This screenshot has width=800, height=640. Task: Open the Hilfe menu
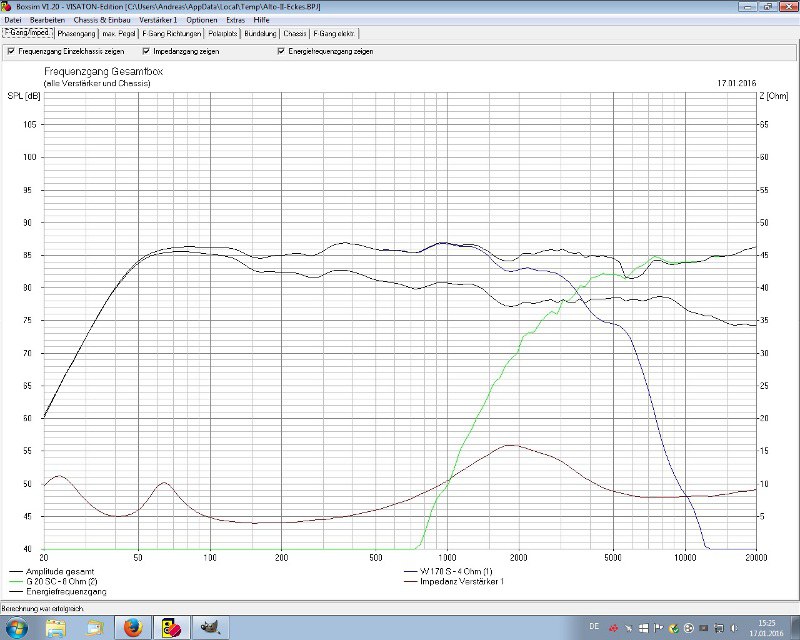point(261,20)
